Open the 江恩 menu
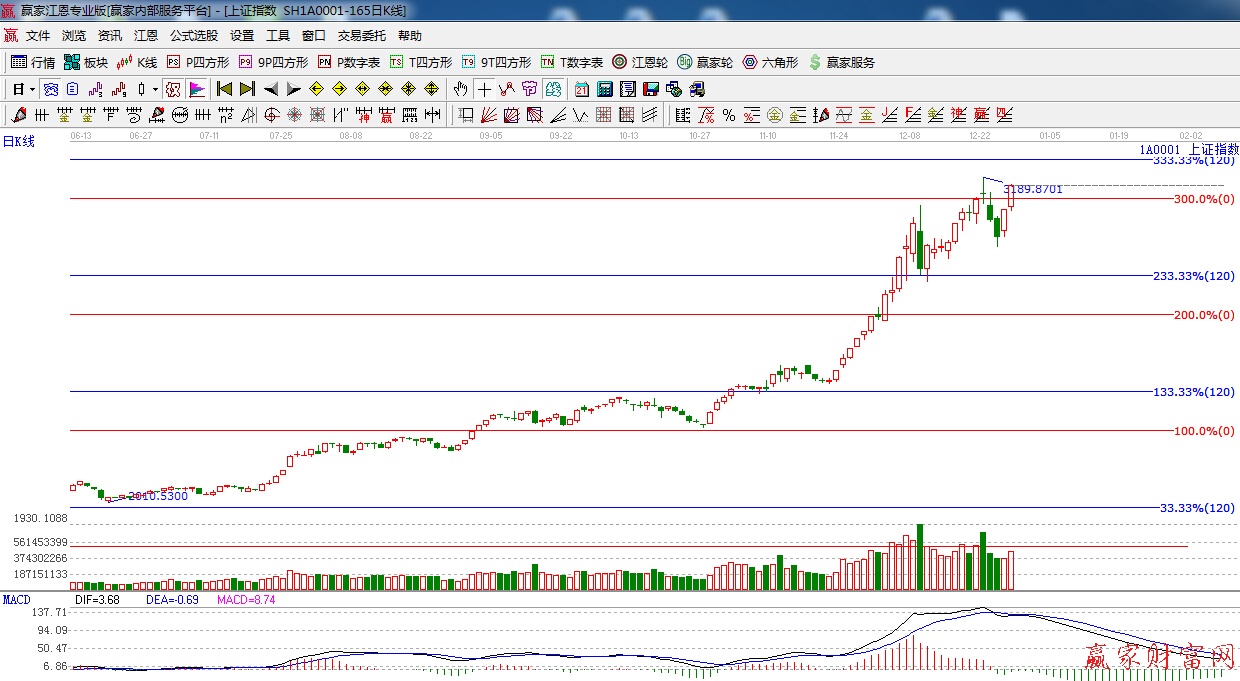 click(x=146, y=36)
